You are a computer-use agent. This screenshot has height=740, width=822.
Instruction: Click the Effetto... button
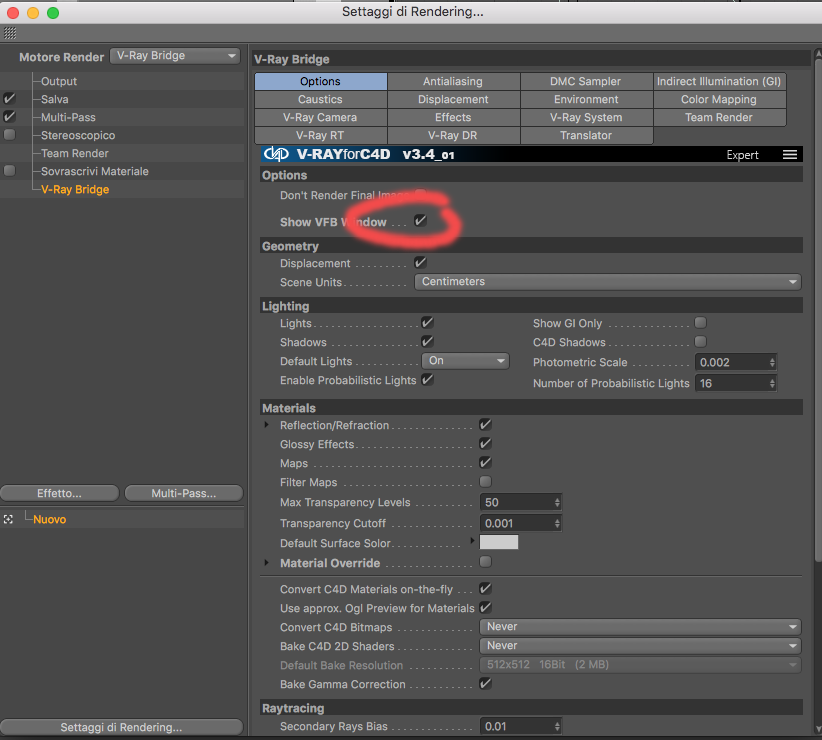point(60,493)
